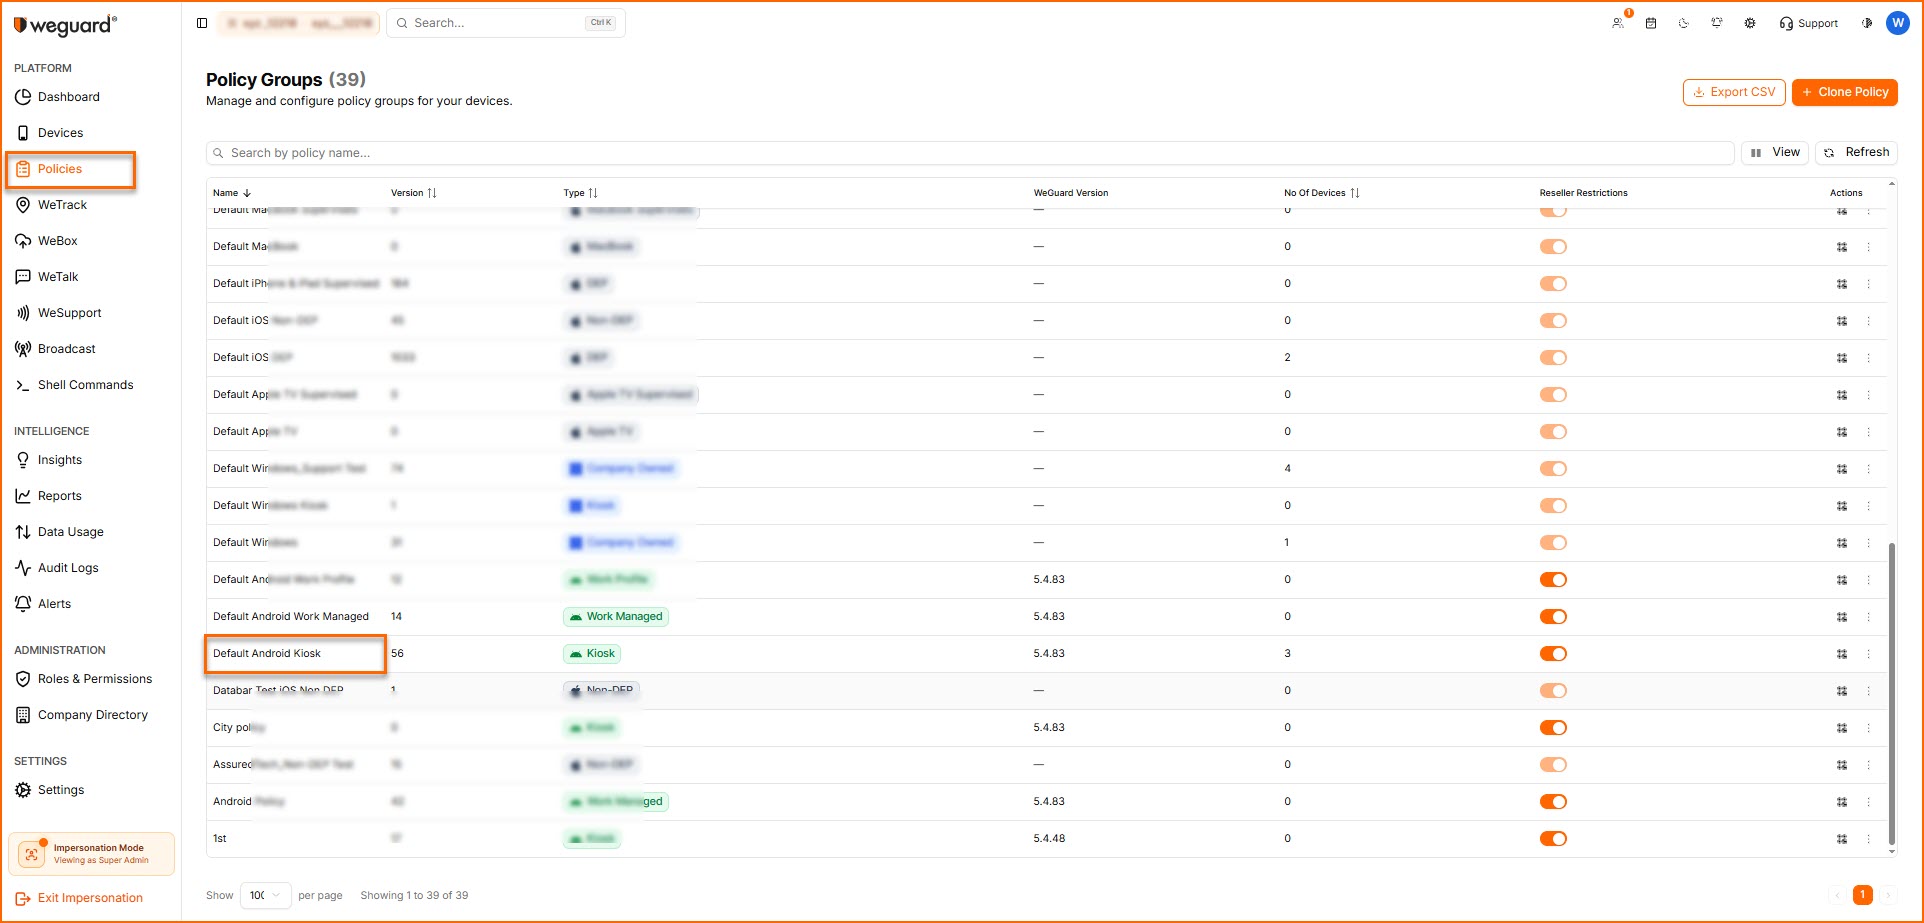Screen dimensions: 1924x923
Task: Open configure icon for Default Android Kiosk
Action: [x=1842, y=654]
